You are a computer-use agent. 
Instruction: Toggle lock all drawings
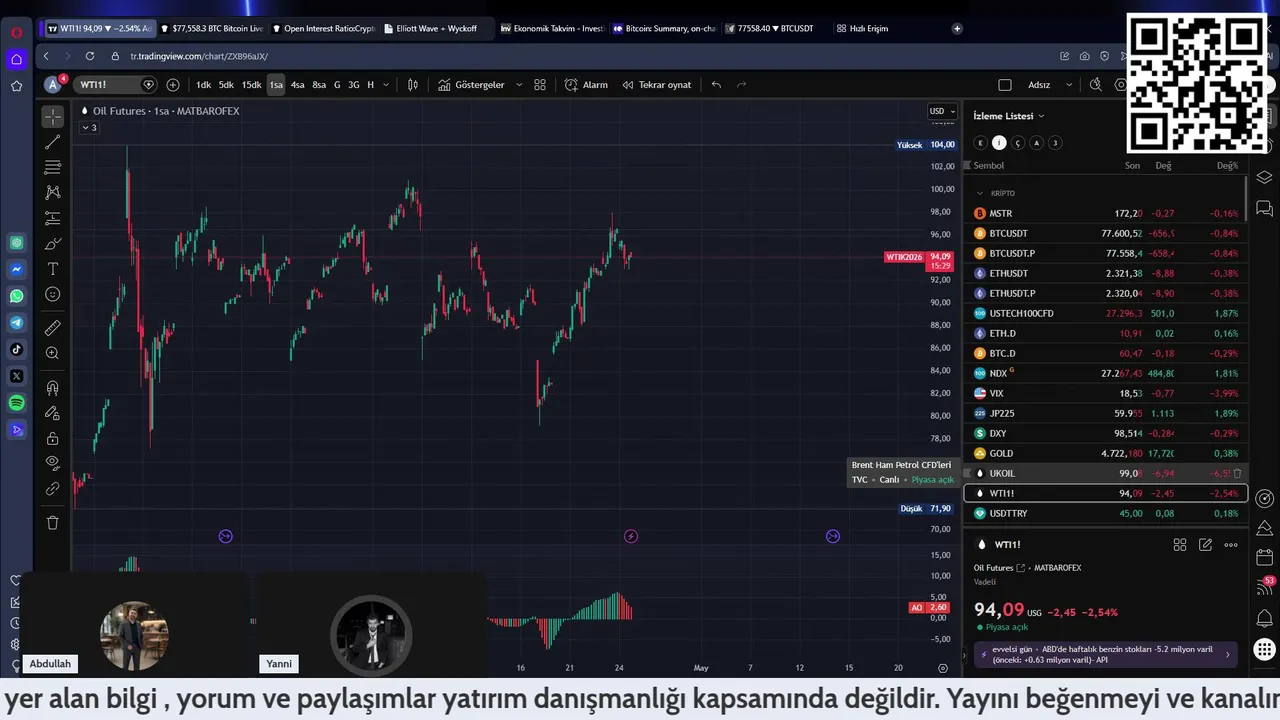[53, 438]
